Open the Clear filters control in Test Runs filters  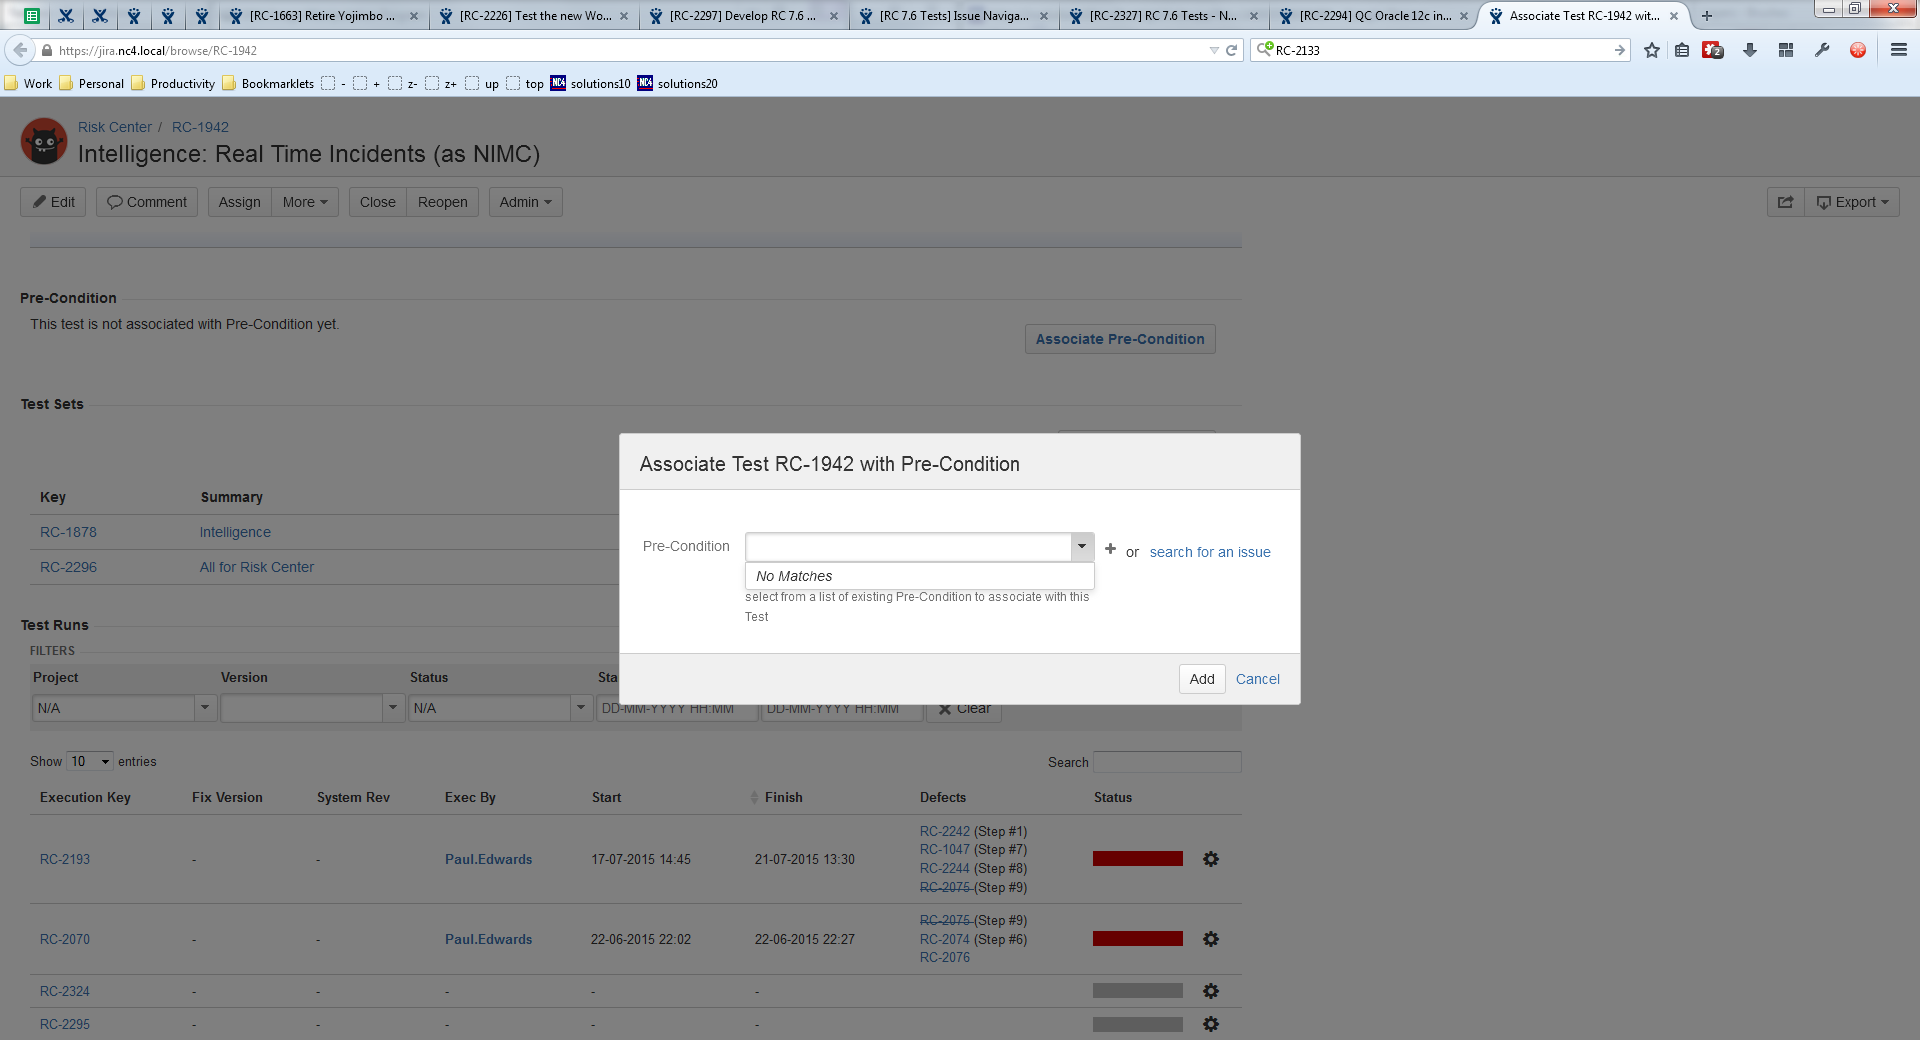(x=963, y=708)
